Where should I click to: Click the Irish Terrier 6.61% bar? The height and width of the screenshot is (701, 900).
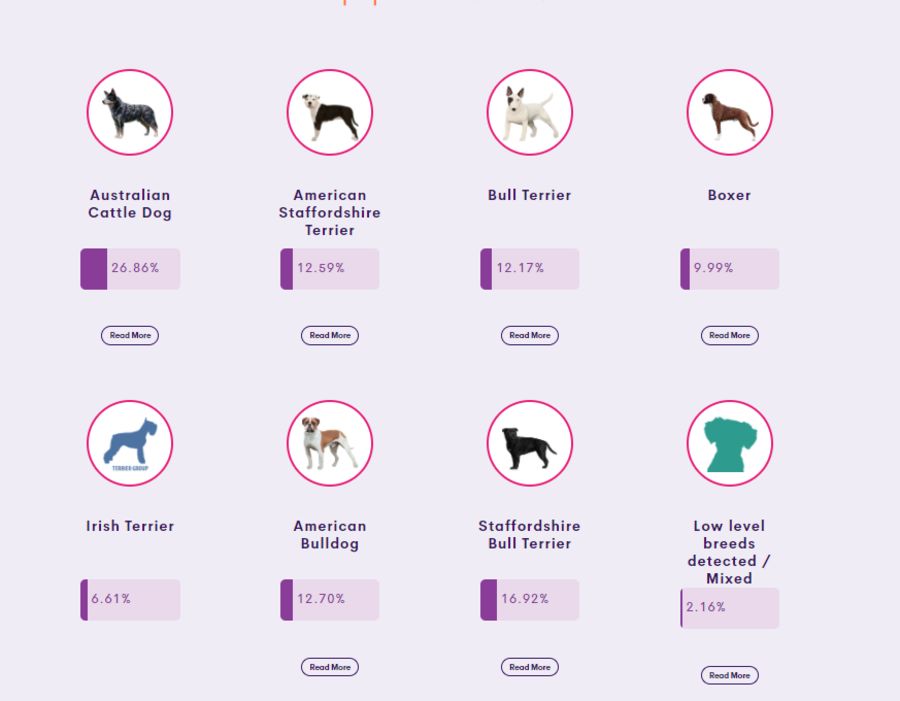[130, 600]
